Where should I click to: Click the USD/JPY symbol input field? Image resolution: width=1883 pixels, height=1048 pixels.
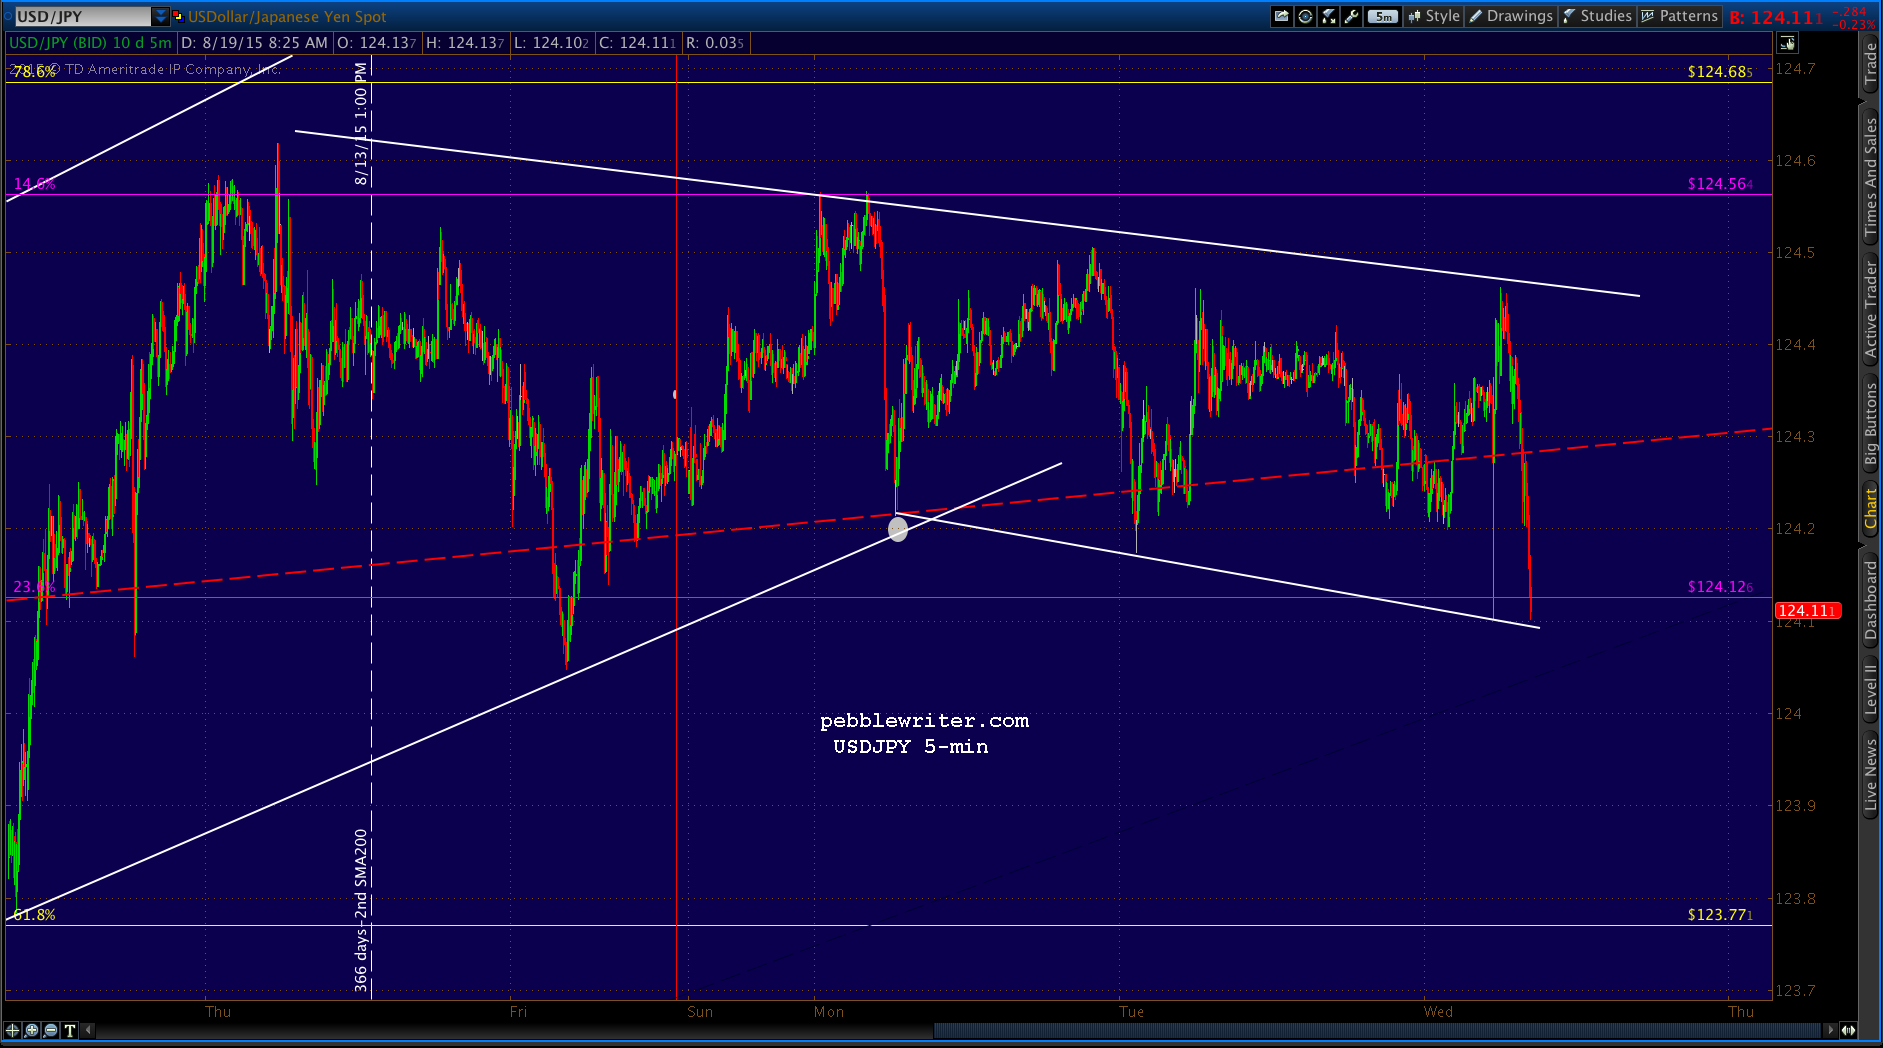82,16
